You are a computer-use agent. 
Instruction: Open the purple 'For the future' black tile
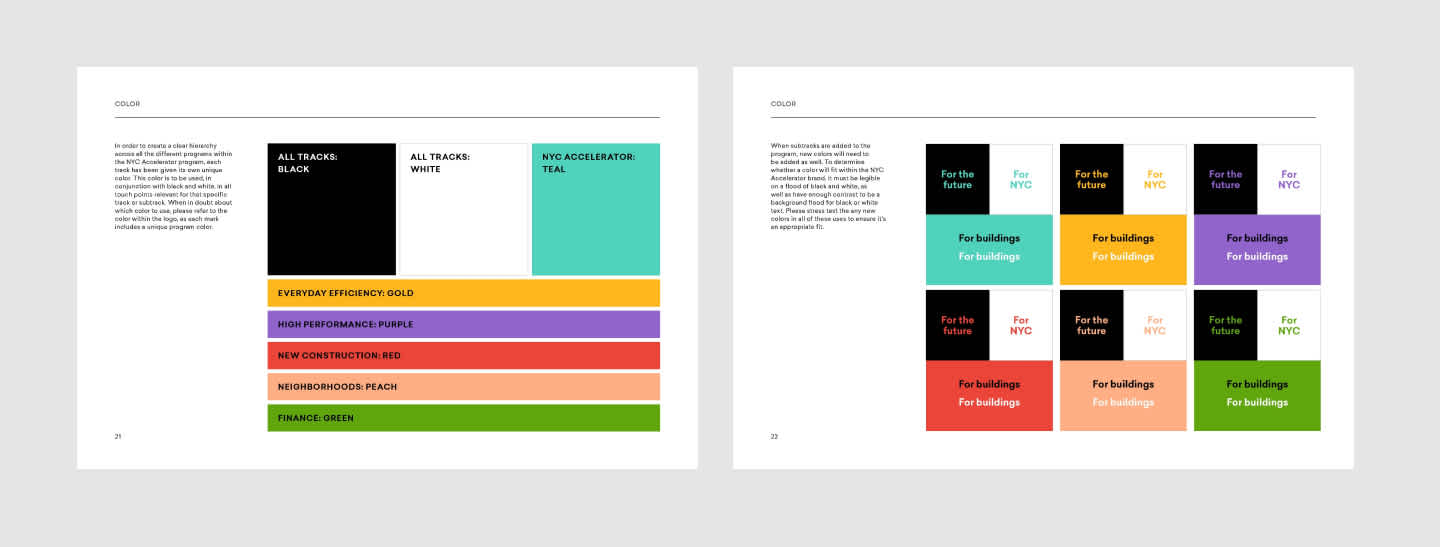[1225, 179]
